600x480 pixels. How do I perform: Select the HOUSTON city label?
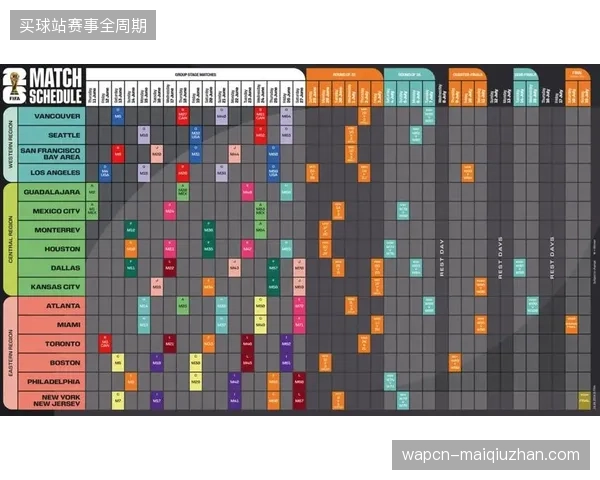click(52, 249)
